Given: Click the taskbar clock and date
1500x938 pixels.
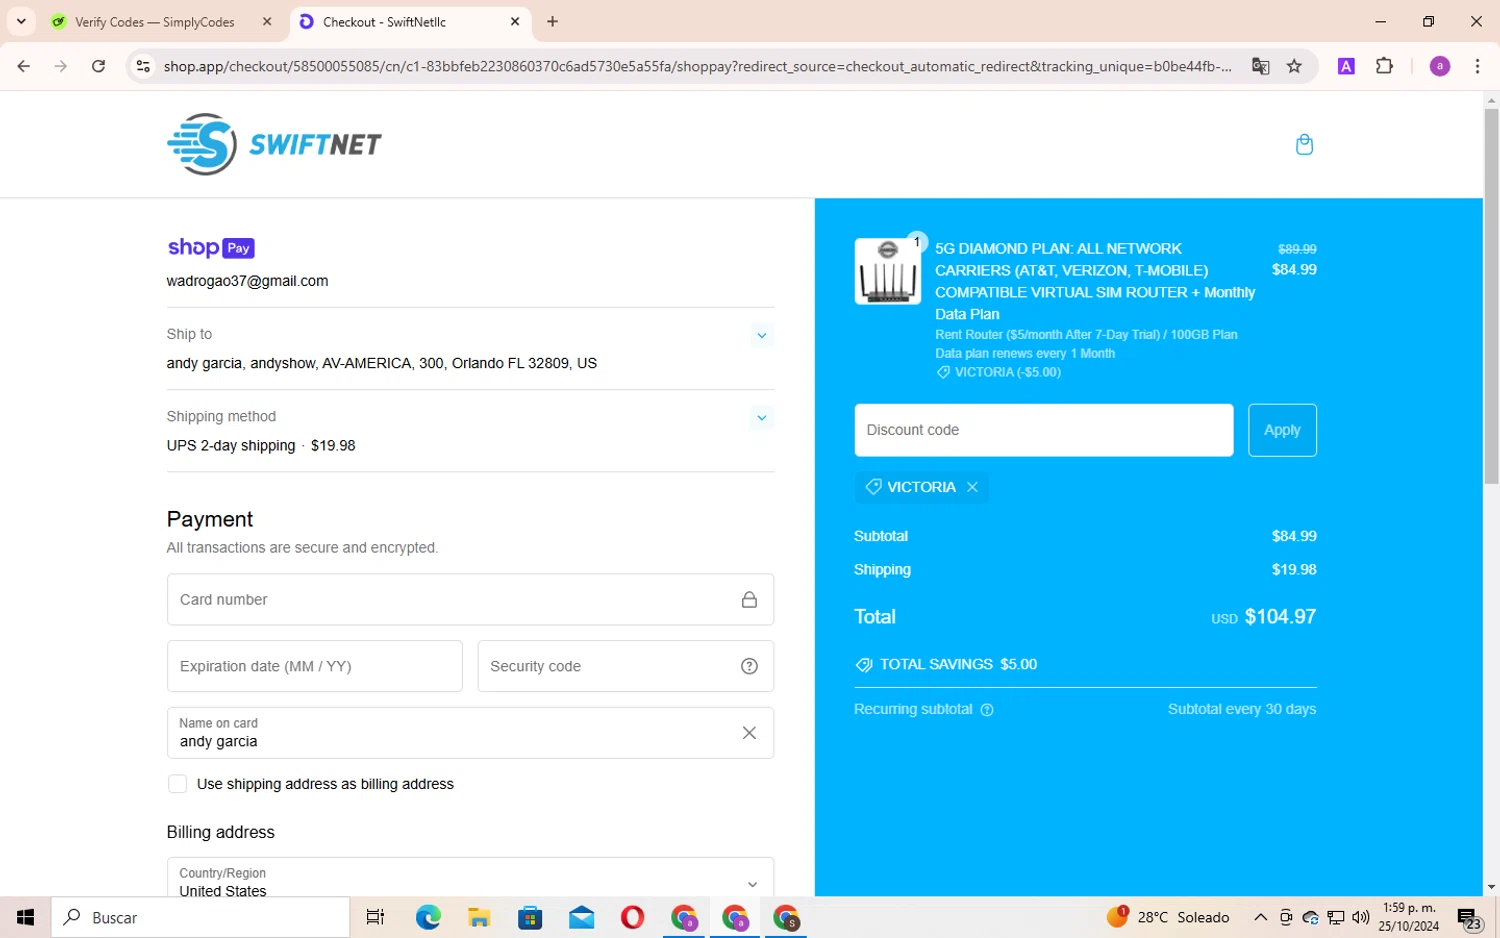Looking at the screenshot, I should point(1409,917).
